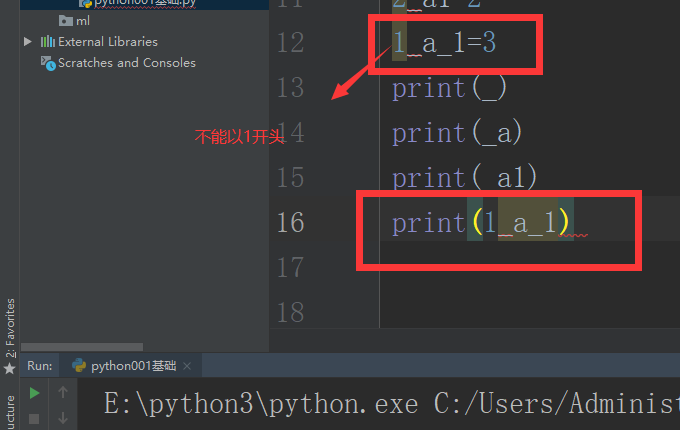Click line number 12 in gutter
This screenshot has width=680, height=430.
[x=291, y=42]
